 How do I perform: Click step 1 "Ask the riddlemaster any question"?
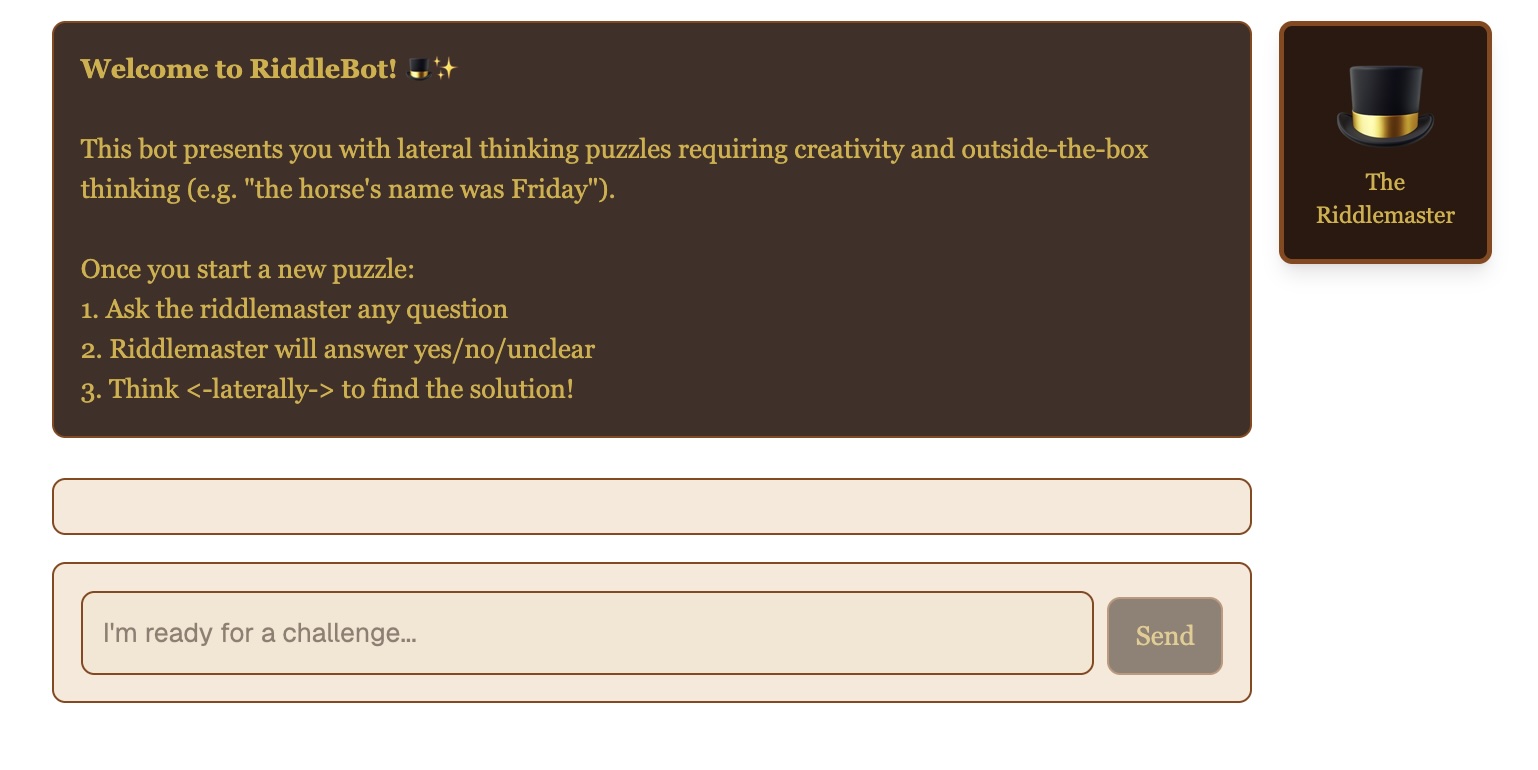[294, 309]
